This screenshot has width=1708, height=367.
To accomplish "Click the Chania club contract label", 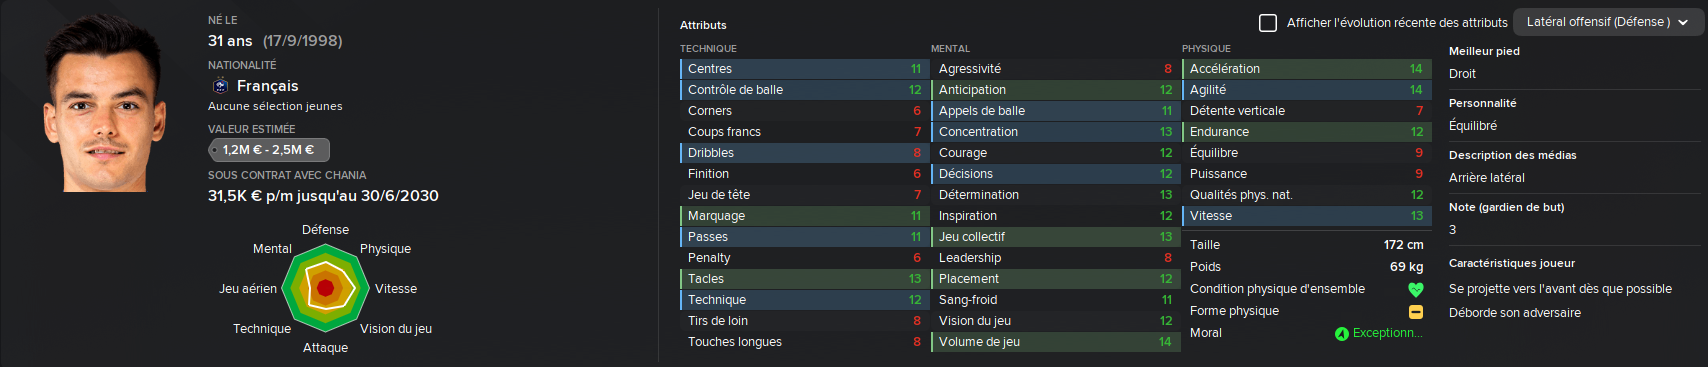I will [x=287, y=175].
